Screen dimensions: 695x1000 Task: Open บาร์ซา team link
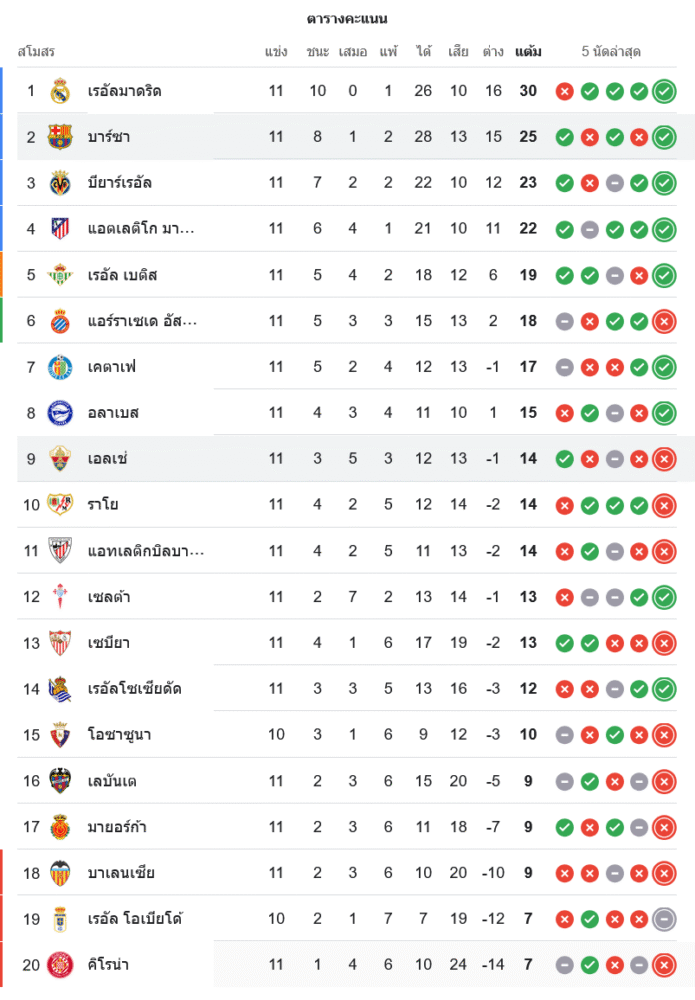tap(108, 137)
